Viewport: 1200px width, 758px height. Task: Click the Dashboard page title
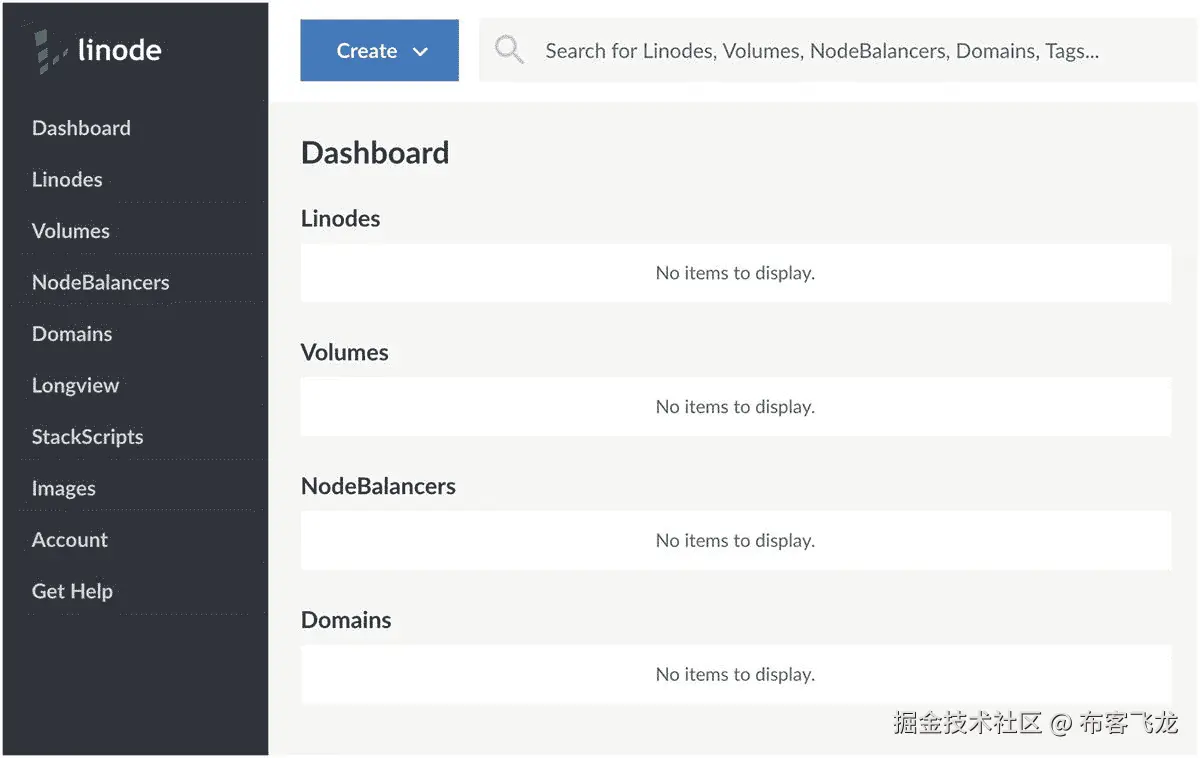375,153
